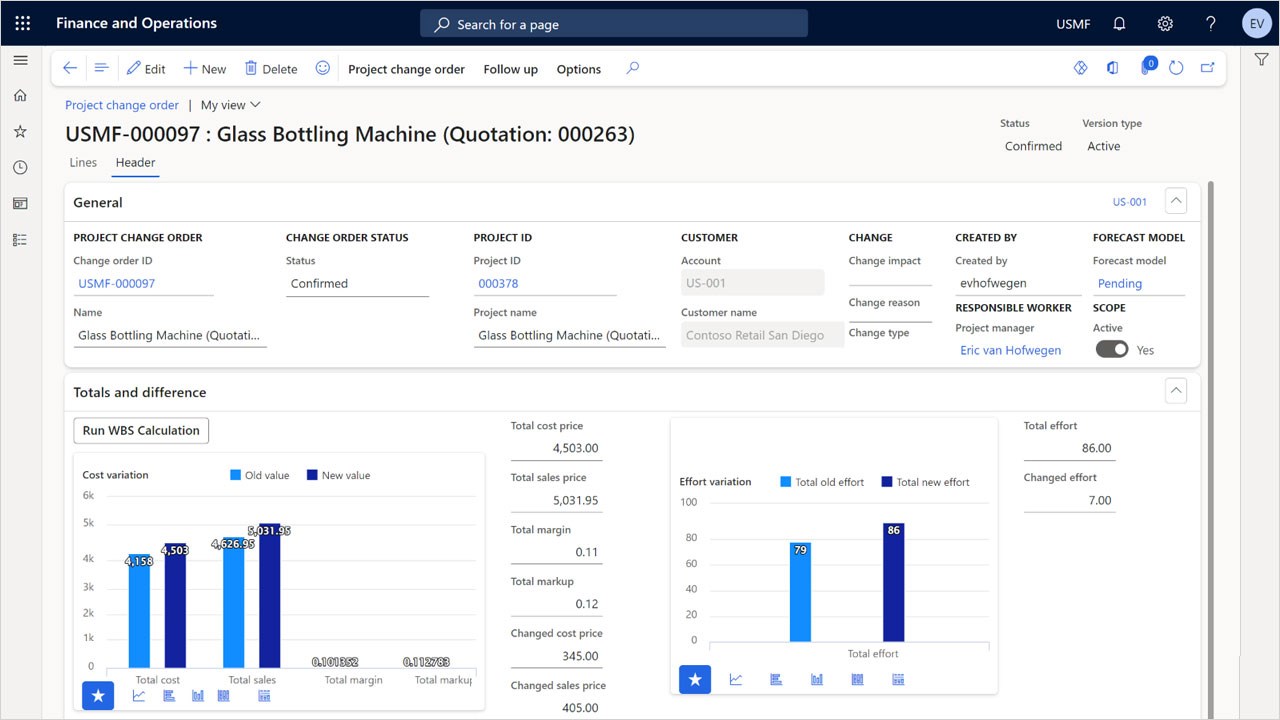Click the filter funnel icon

click(1261, 60)
